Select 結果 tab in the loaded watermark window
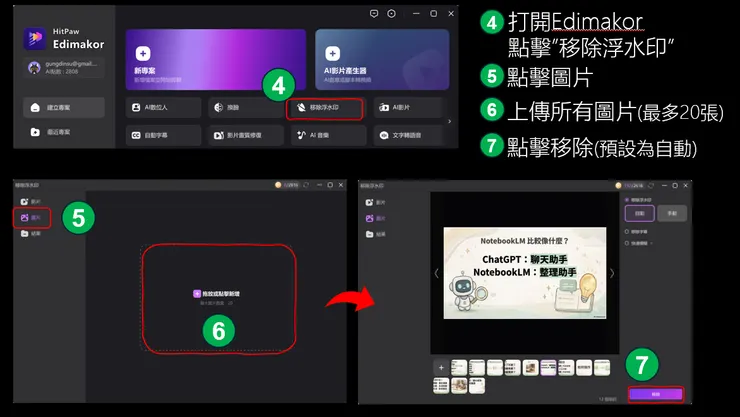740x417 pixels. (376, 234)
